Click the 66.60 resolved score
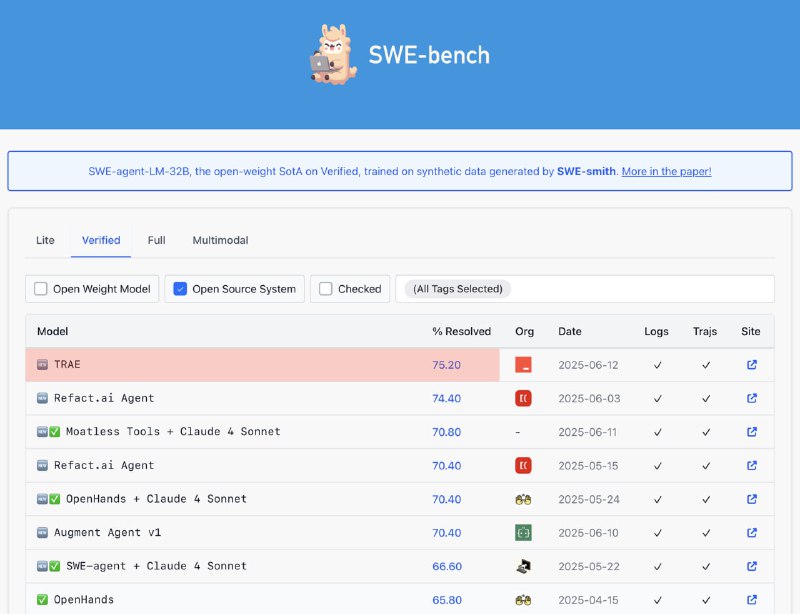The height and width of the screenshot is (614, 800). tap(447, 567)
